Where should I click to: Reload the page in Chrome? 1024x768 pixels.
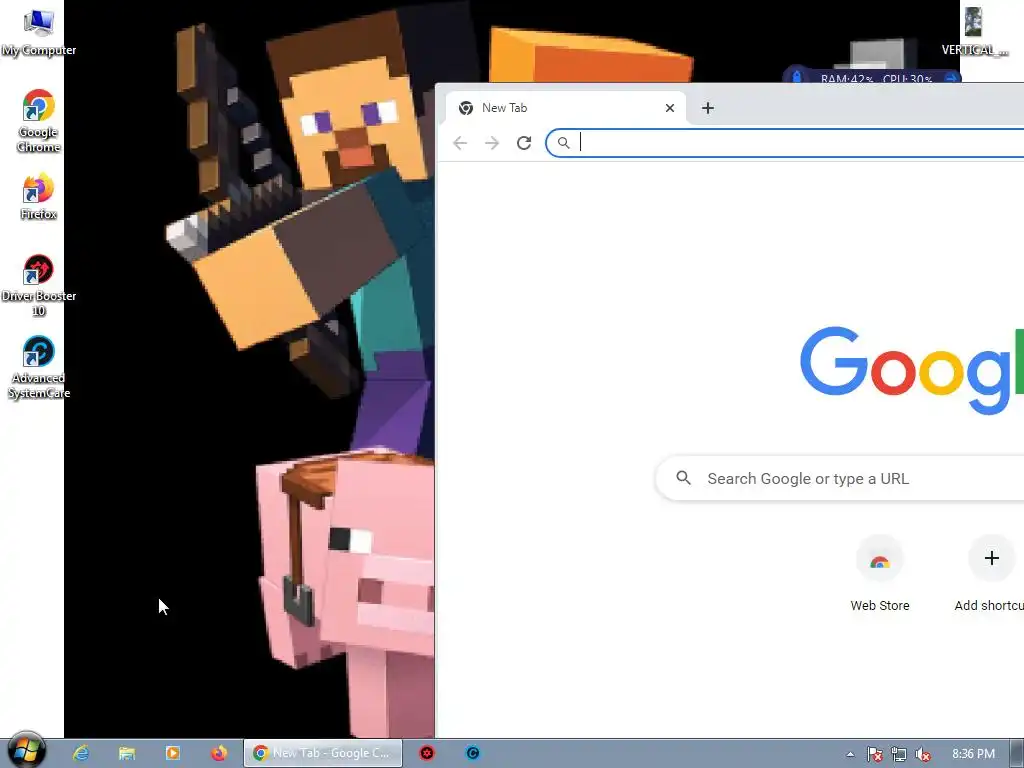click(x=524, y=143)
